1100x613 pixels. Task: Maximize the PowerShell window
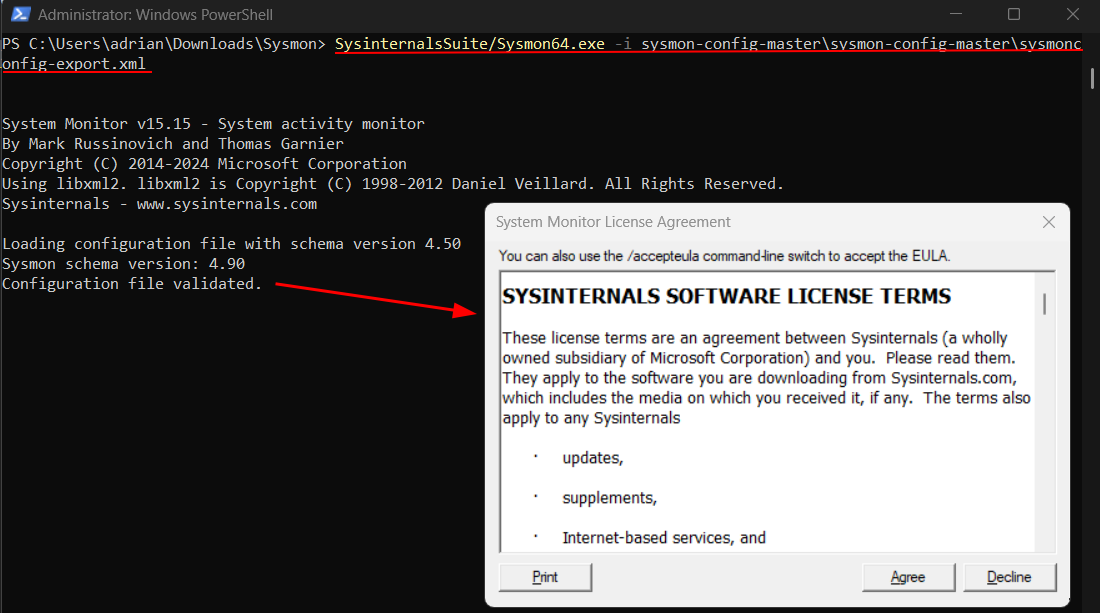1014,15
